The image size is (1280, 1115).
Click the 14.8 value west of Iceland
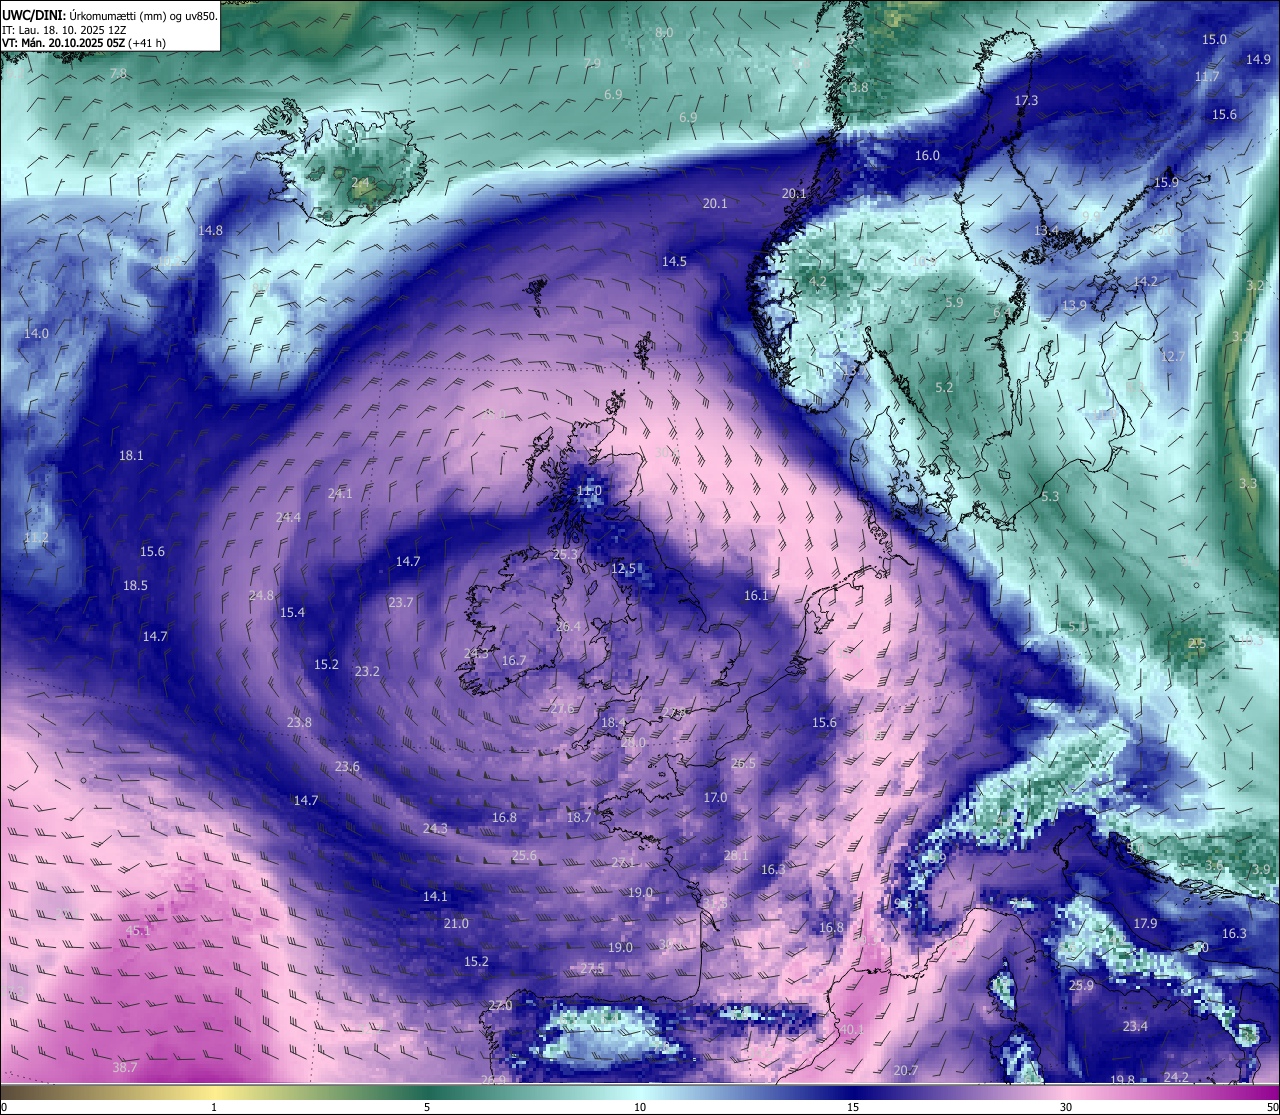(x=210, y=231)
